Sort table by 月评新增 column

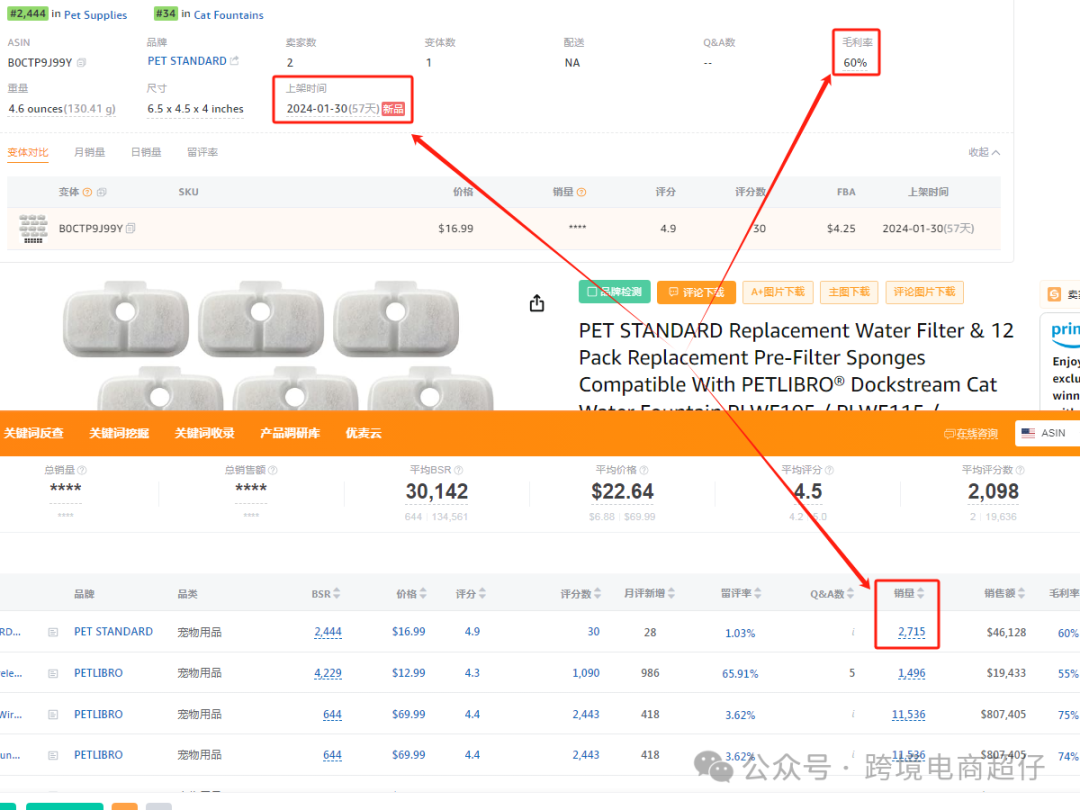point(650,593)
